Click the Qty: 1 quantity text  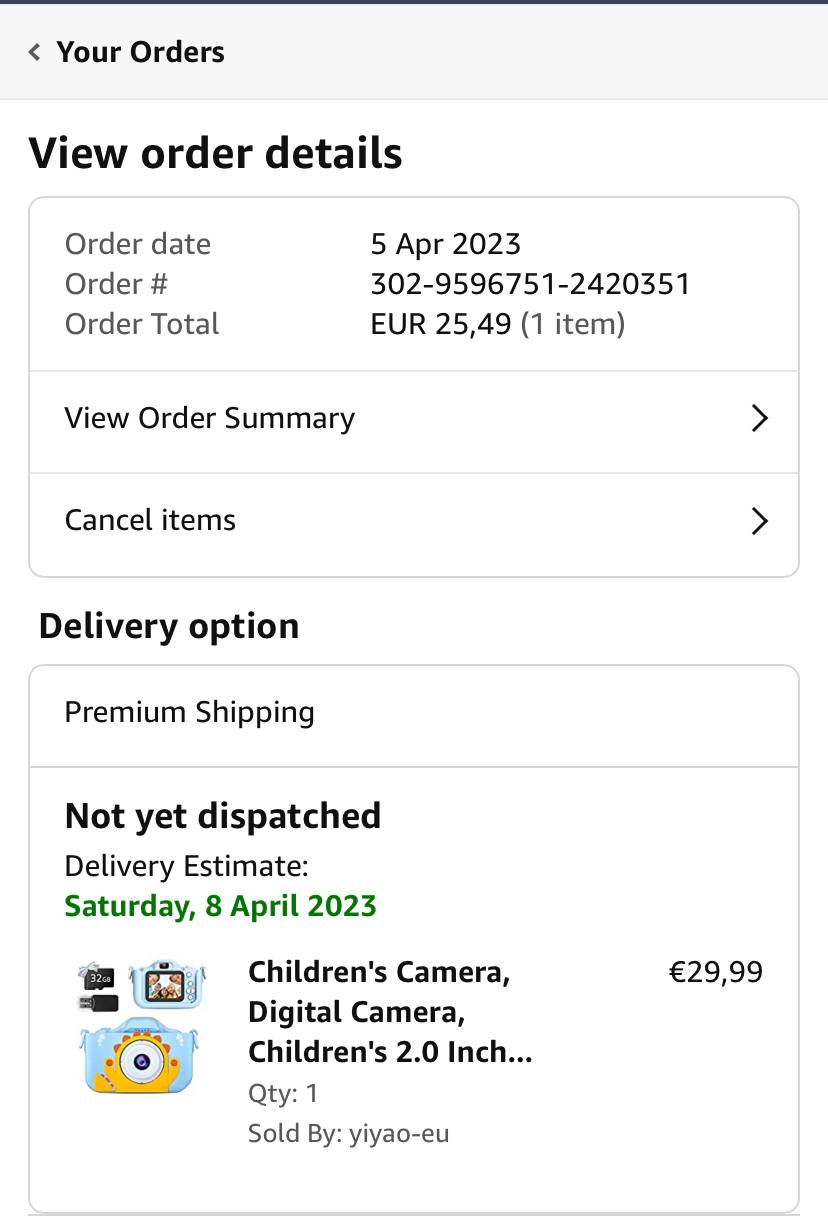283,1093
